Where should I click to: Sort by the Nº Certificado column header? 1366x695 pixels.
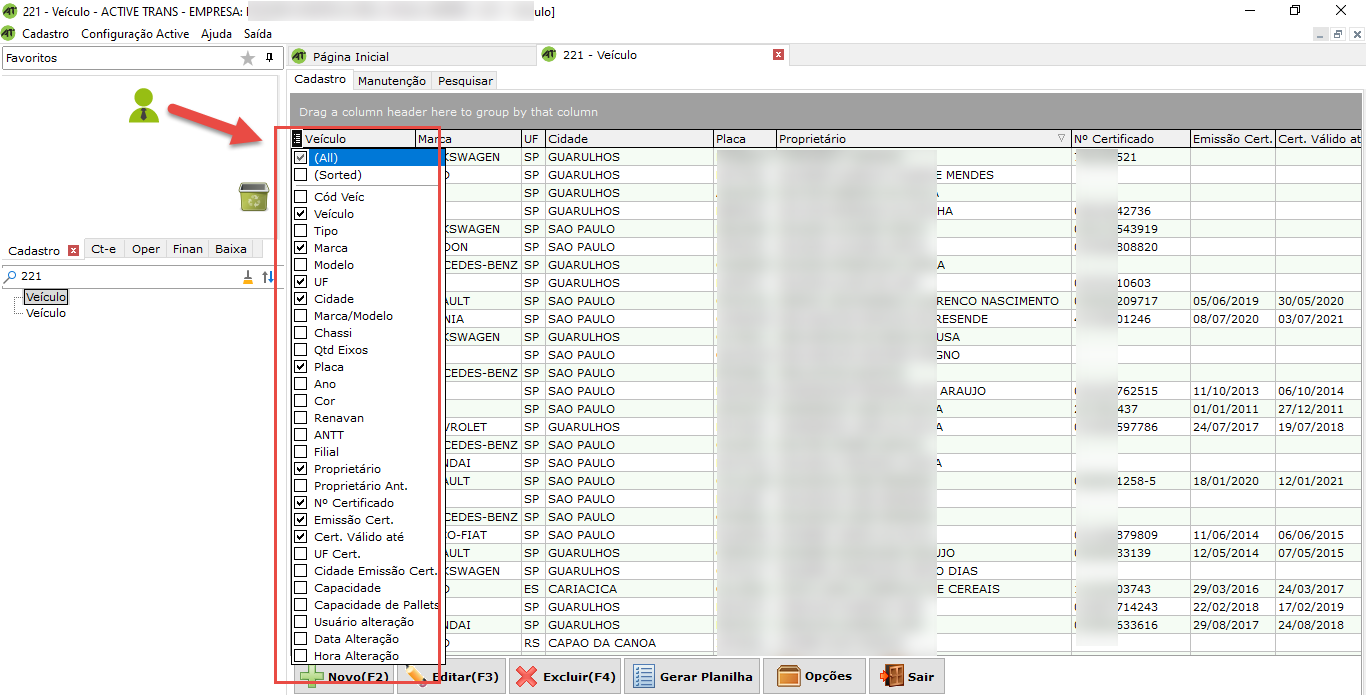point(1131,139)
